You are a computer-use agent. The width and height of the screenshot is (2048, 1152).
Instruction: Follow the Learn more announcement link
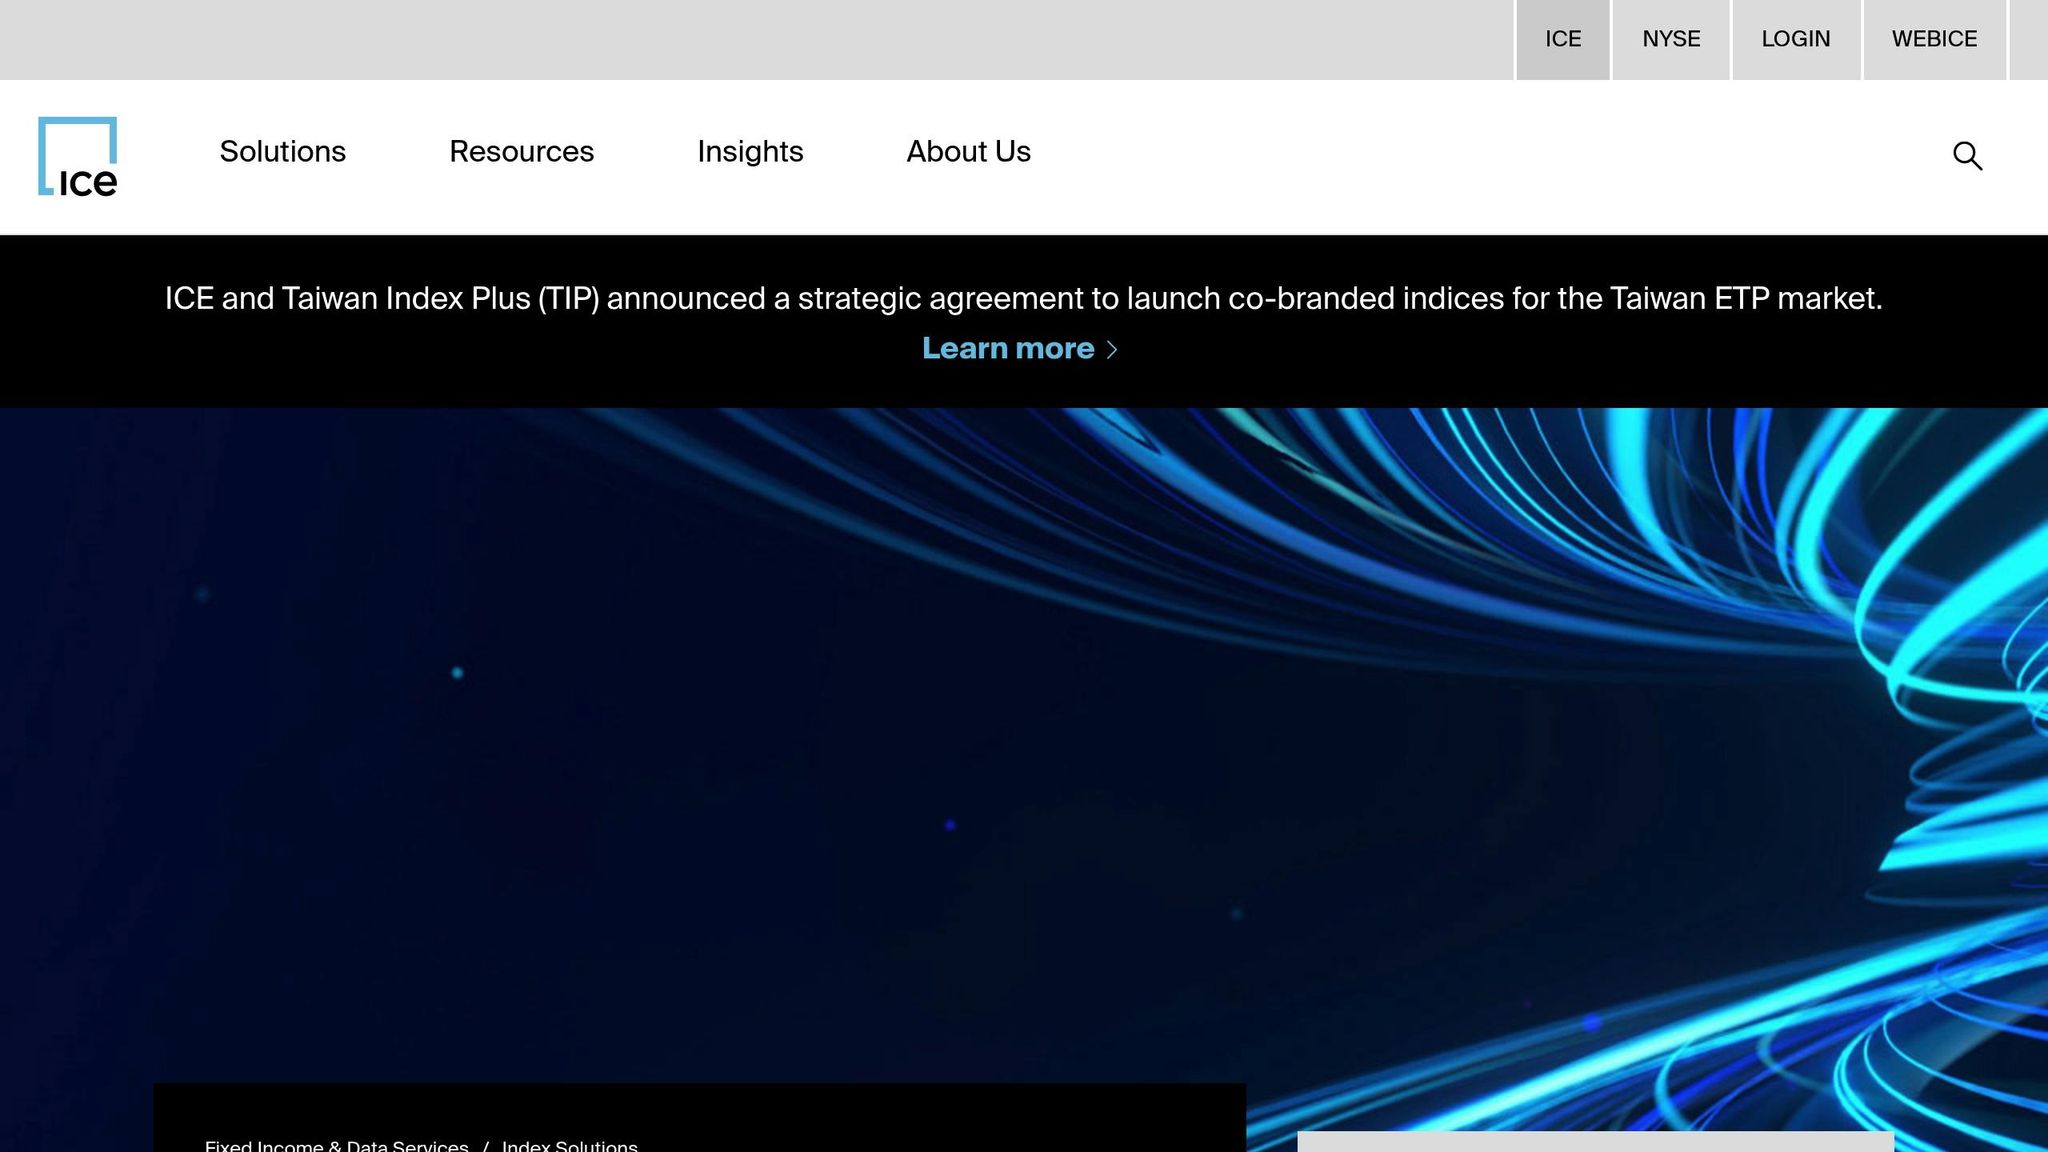1008,348
